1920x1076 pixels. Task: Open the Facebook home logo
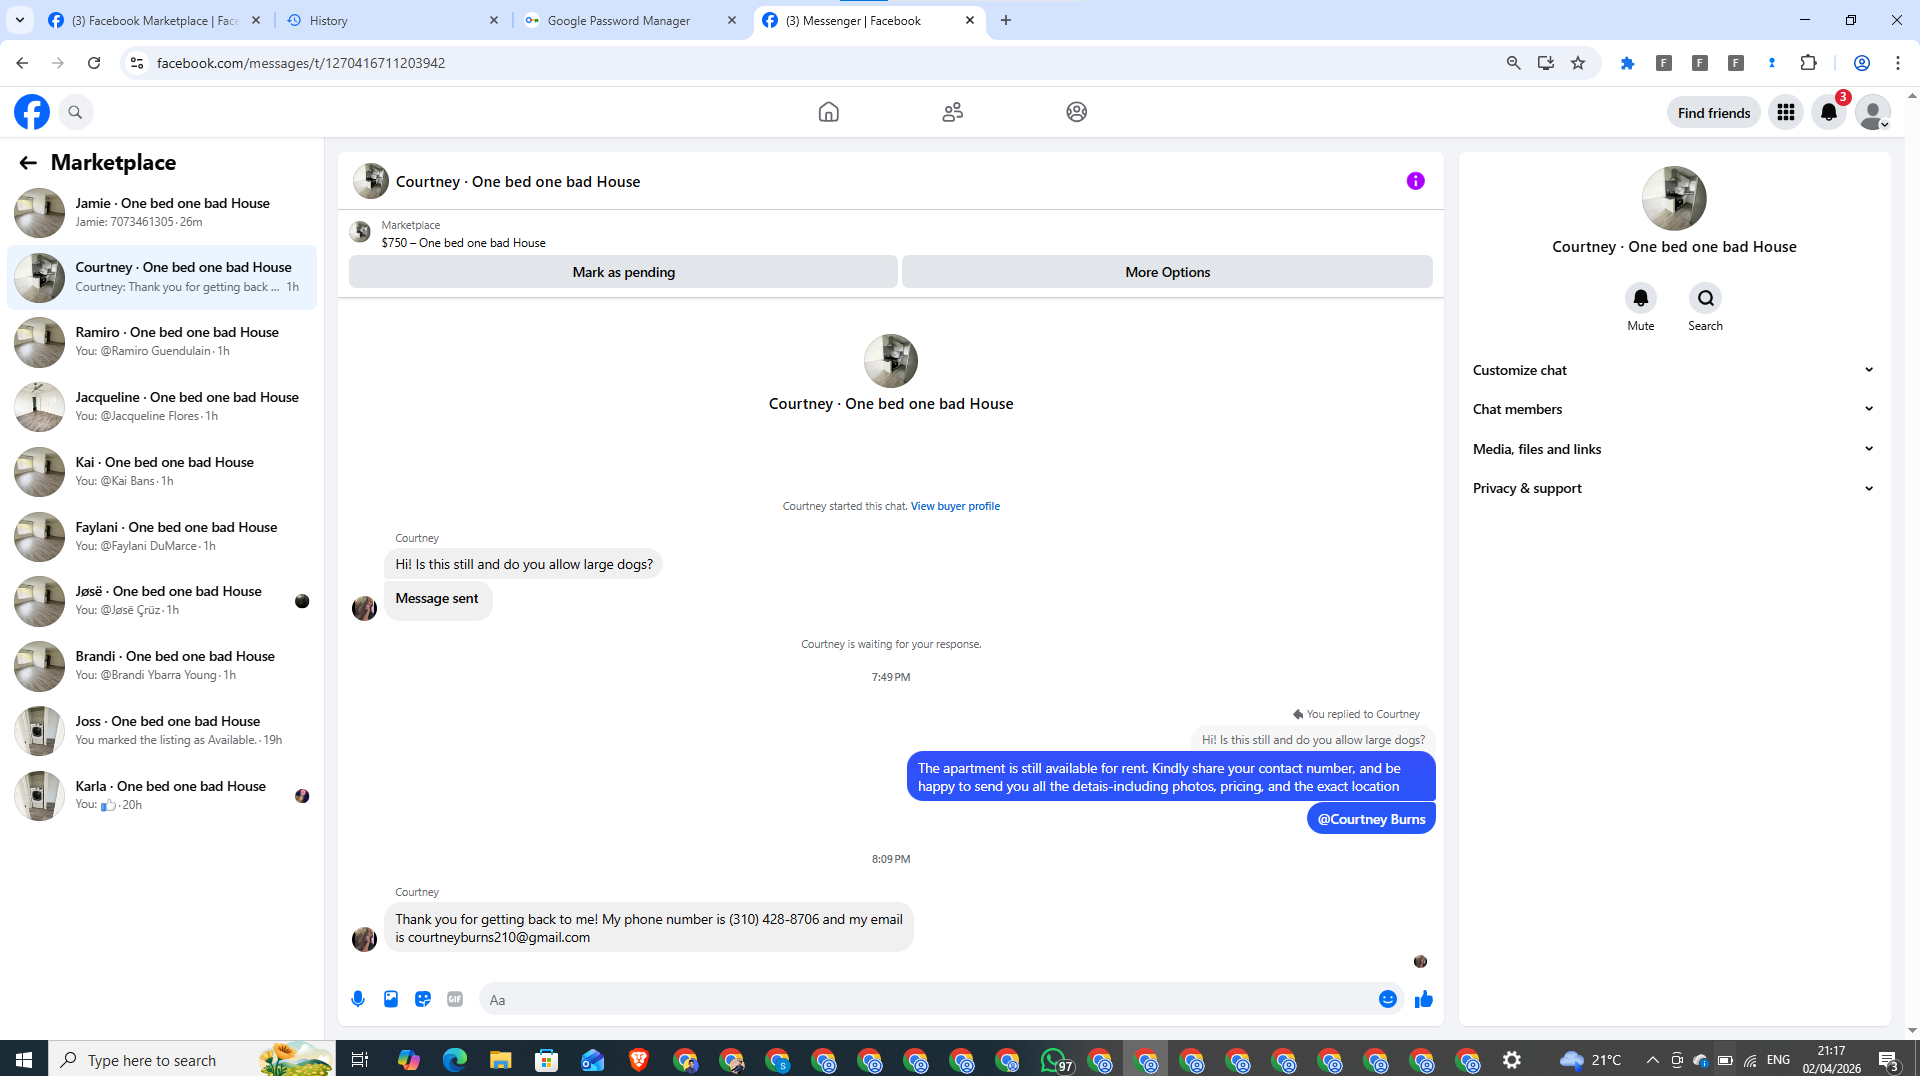coord(32,112)
